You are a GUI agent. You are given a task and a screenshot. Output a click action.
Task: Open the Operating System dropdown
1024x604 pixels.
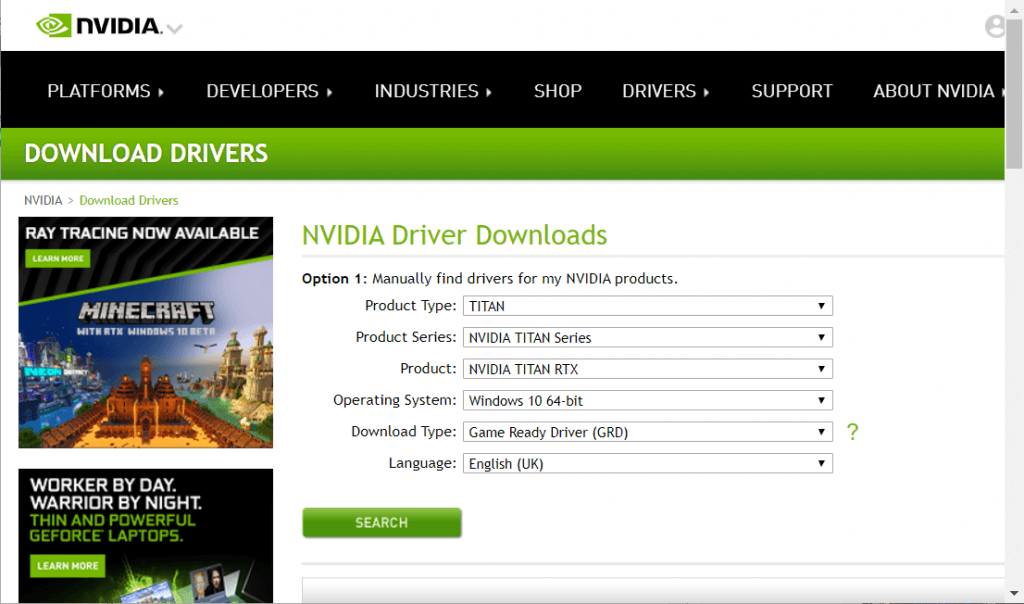tap(648, 400)
